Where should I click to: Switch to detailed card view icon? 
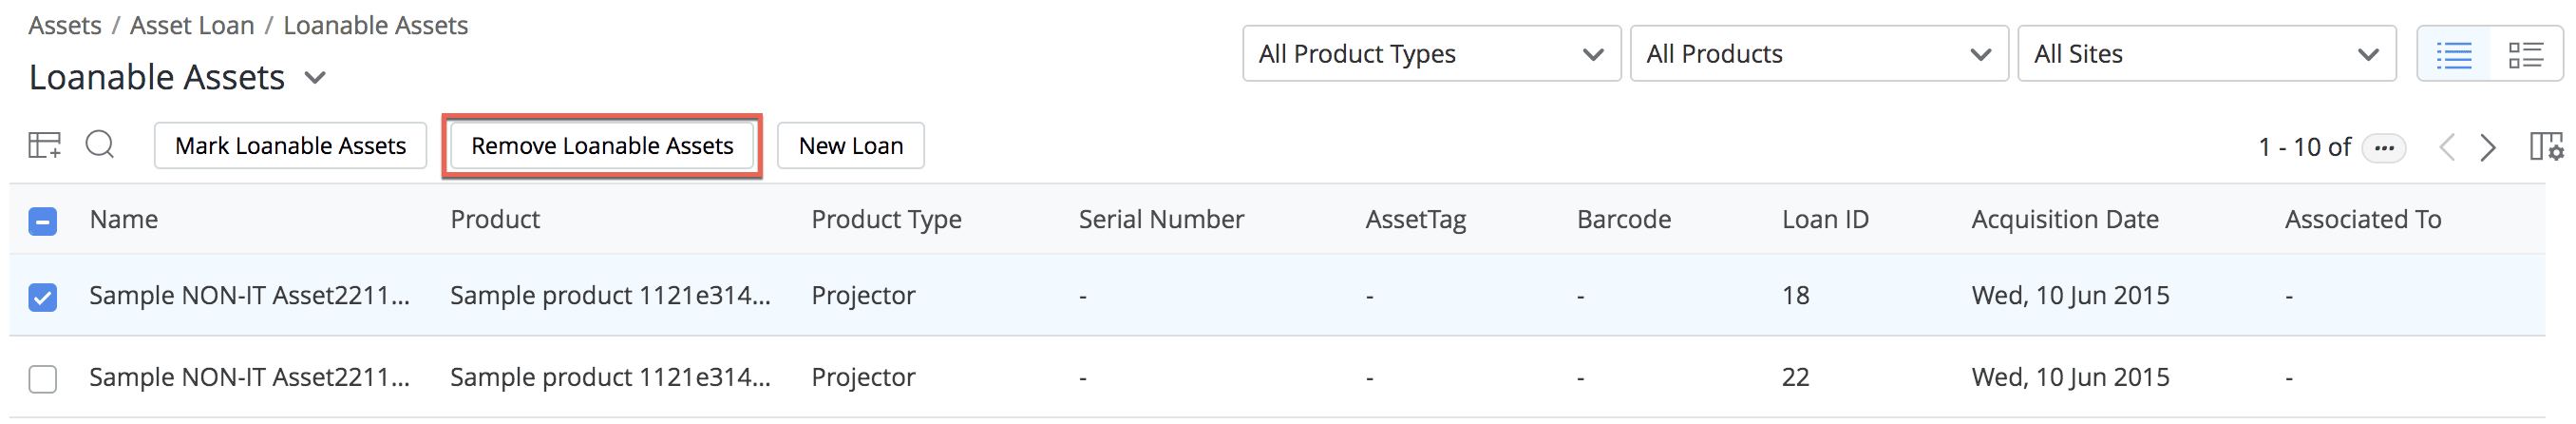coord(2525,54)
